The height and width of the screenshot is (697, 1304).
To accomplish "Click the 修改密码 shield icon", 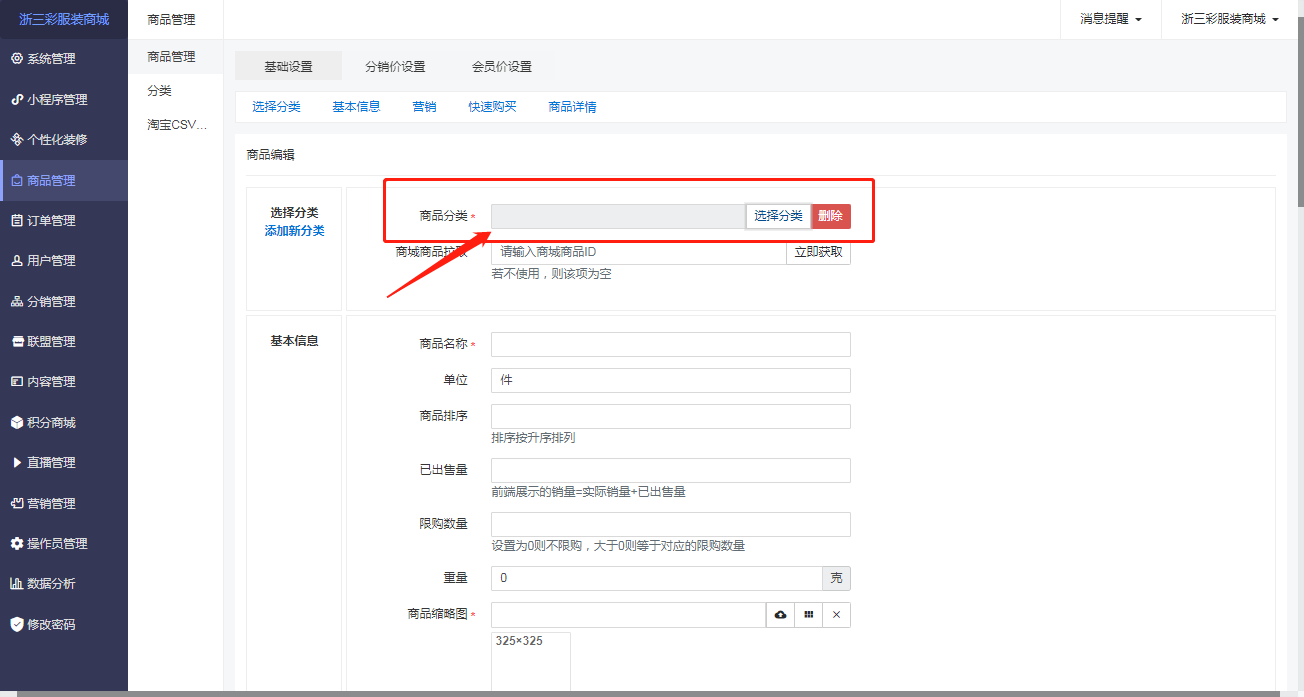I will (17, 624).
